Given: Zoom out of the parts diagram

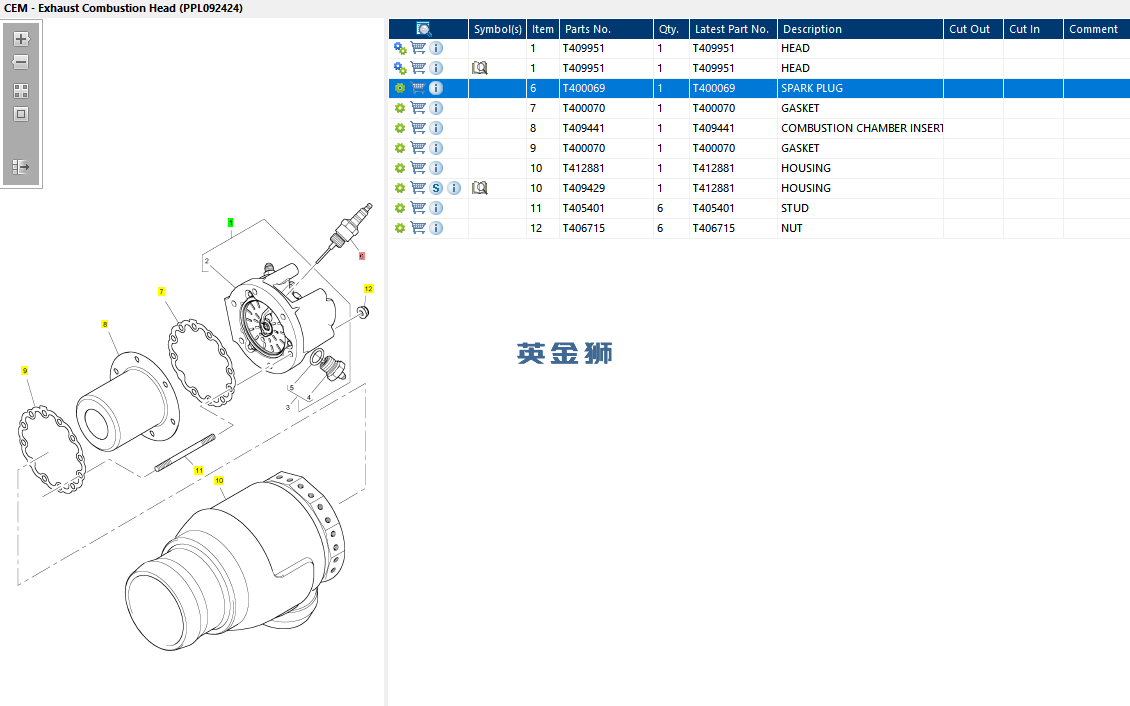Looking at the screenshot, I should tap(21, 62).
